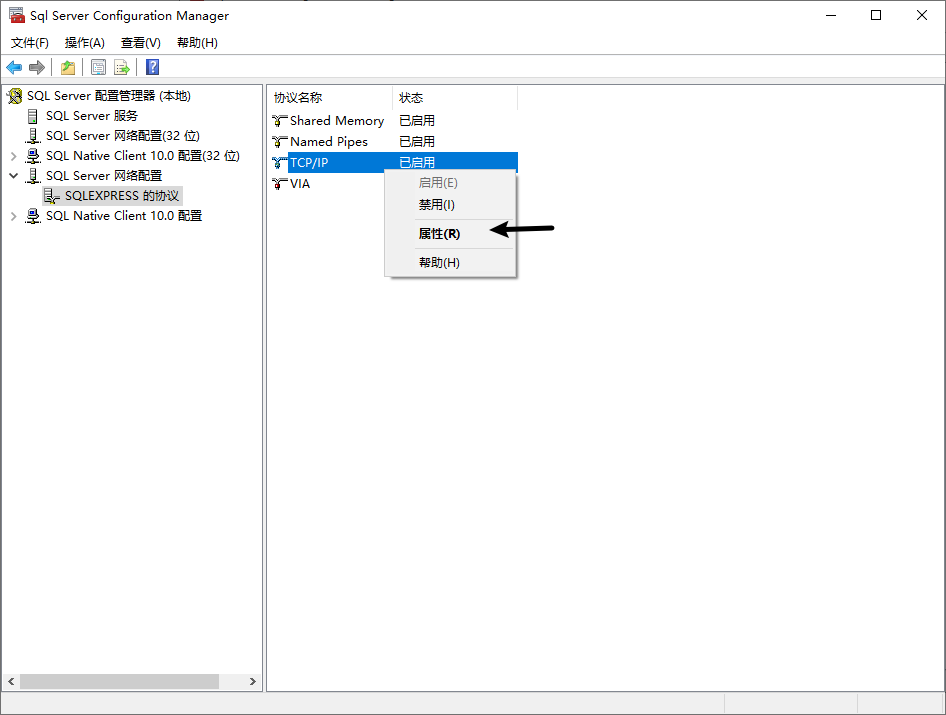
Task: Choose 帮助(H) in the context menu
Action: coord(439,263)
